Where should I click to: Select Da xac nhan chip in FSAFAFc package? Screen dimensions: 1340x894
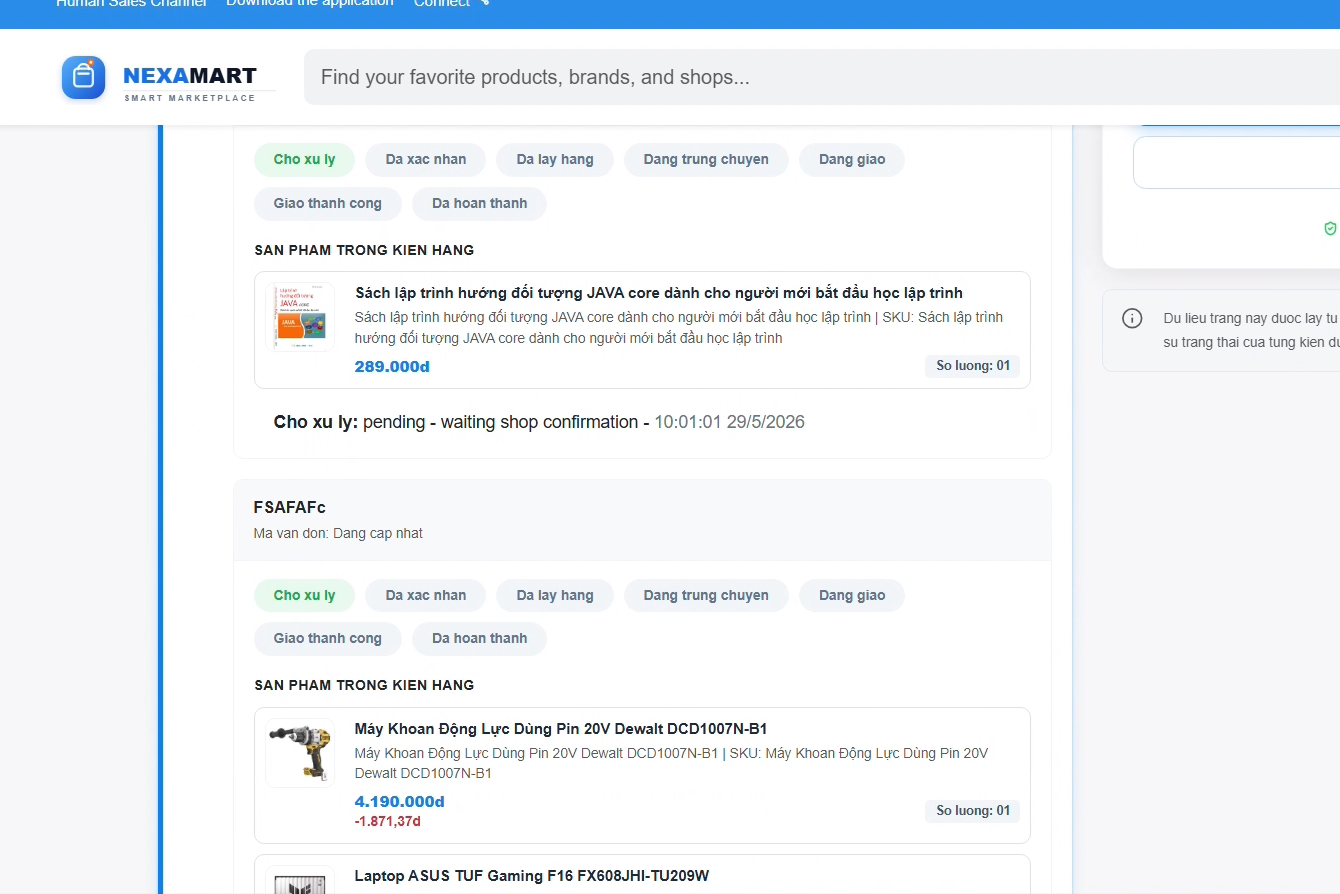click(426, 595)
